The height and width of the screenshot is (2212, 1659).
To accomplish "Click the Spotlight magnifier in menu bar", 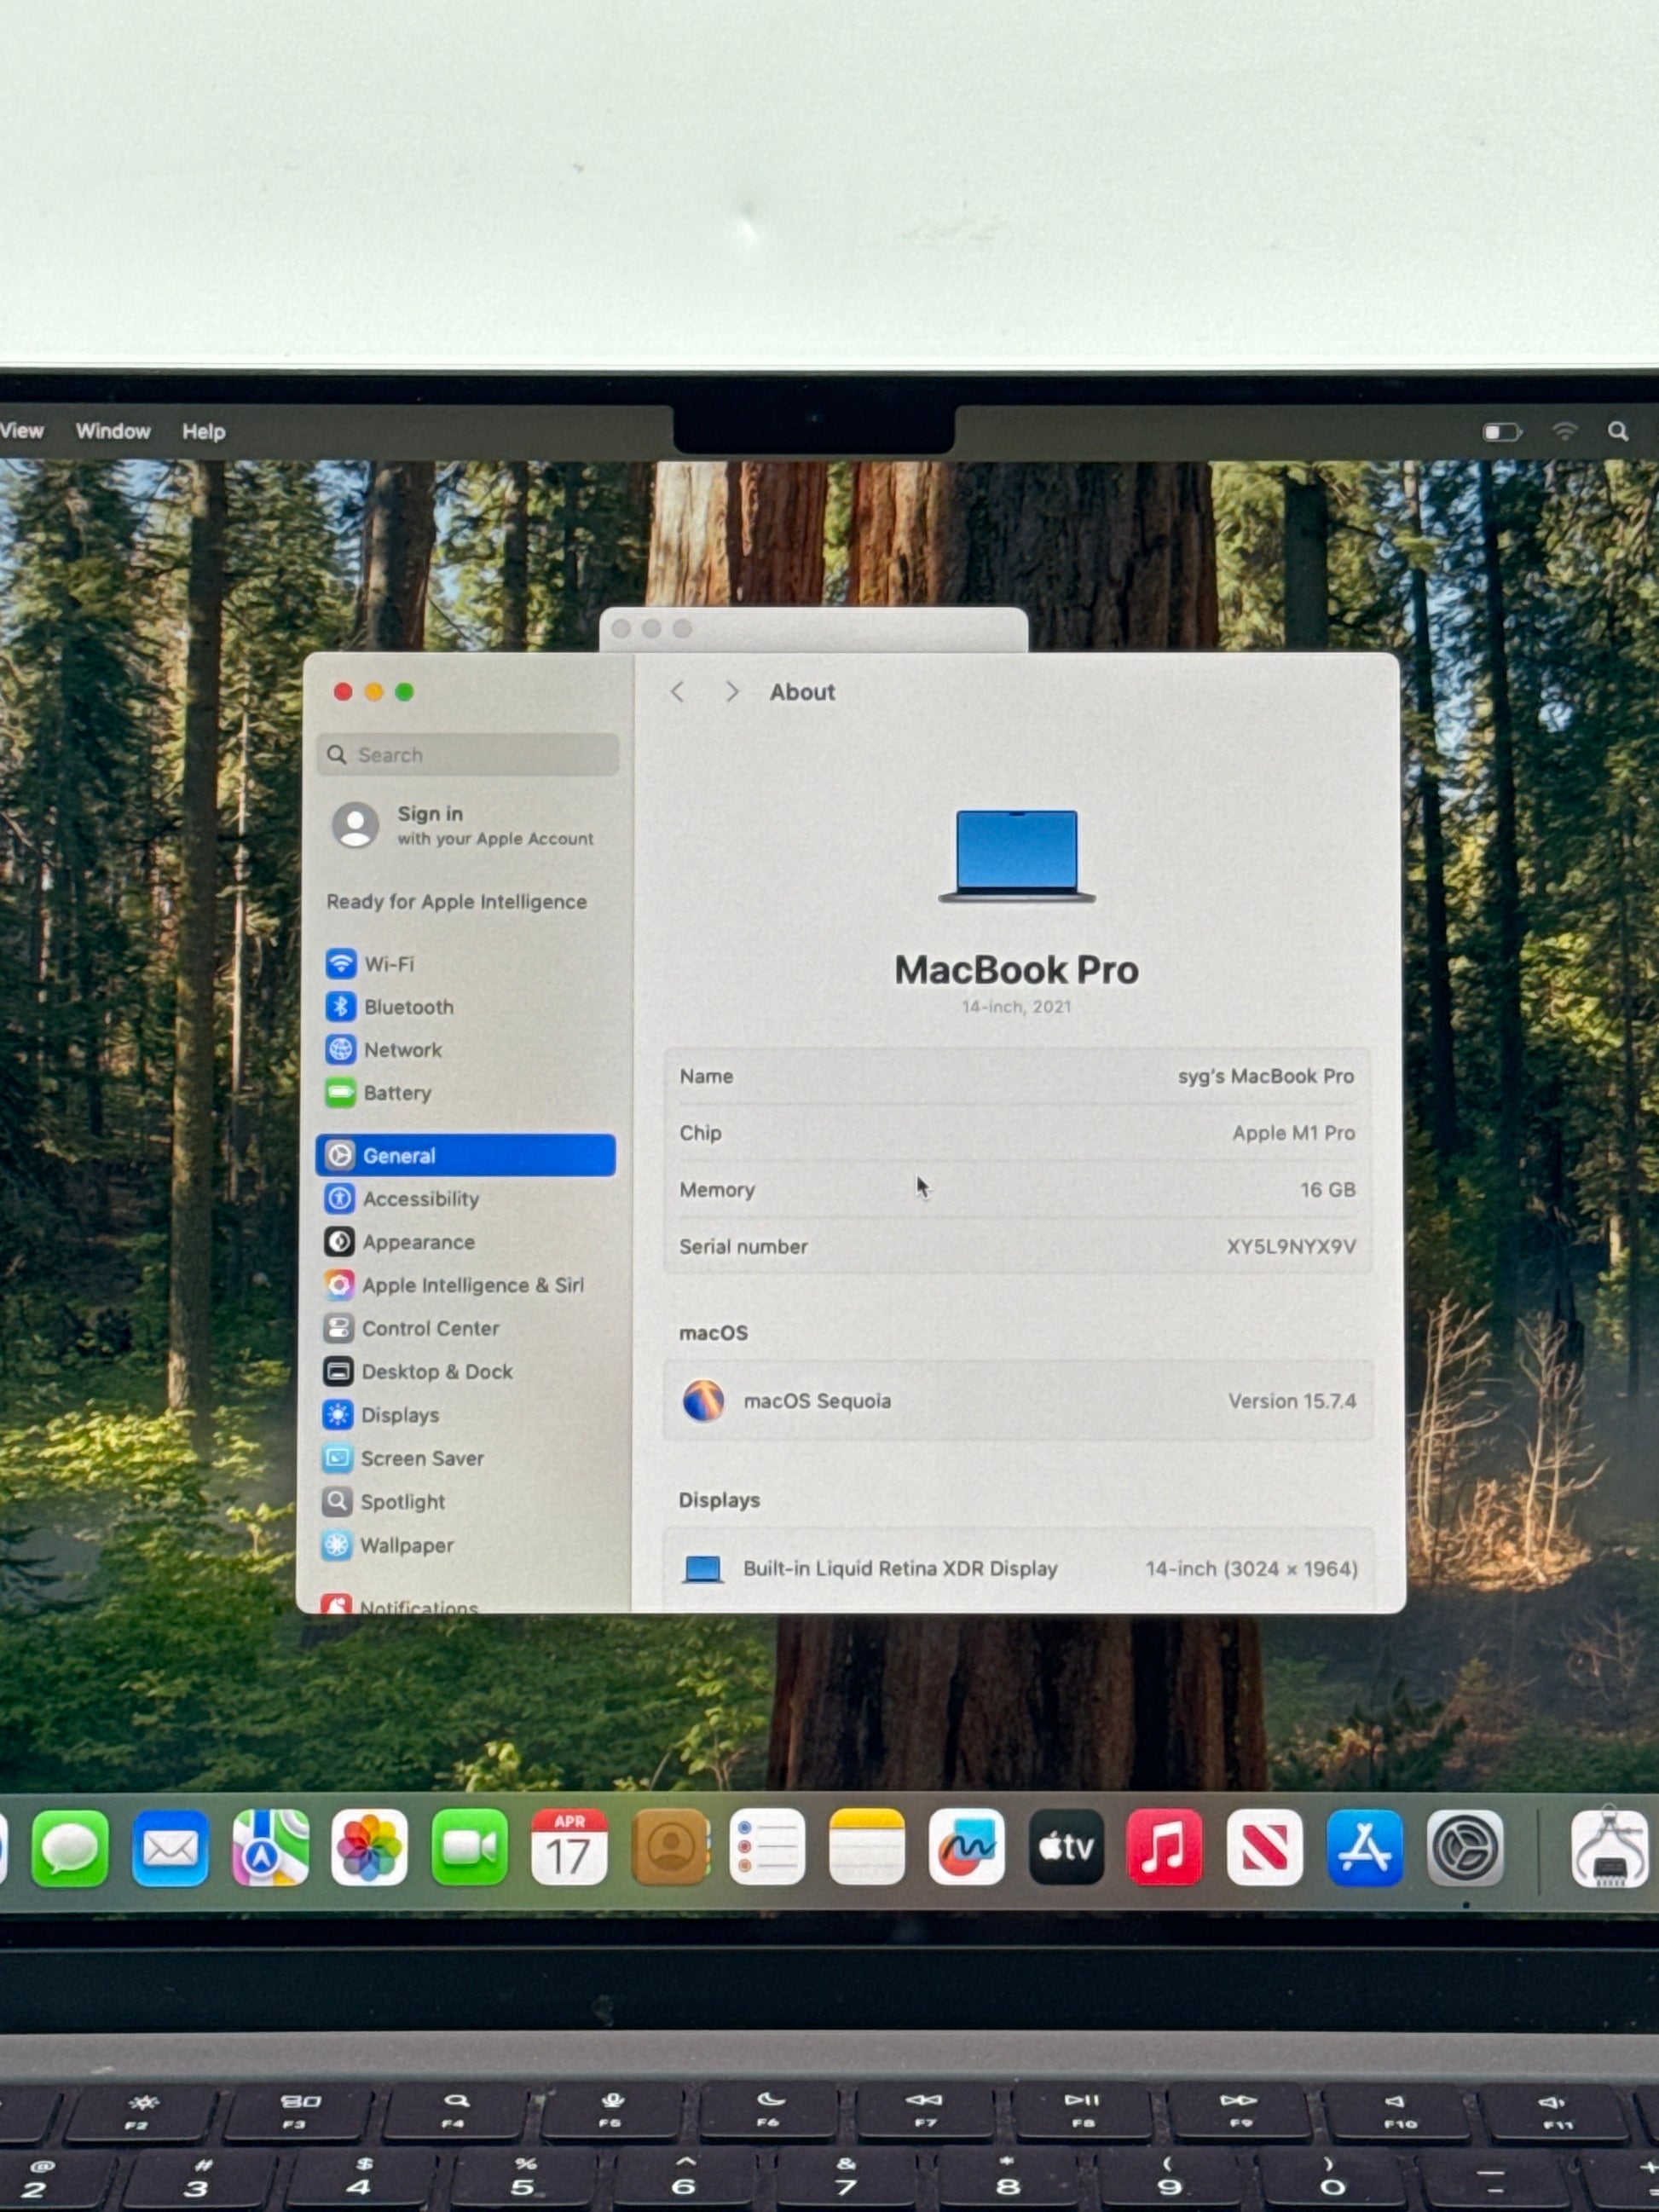I will 1617,431.
